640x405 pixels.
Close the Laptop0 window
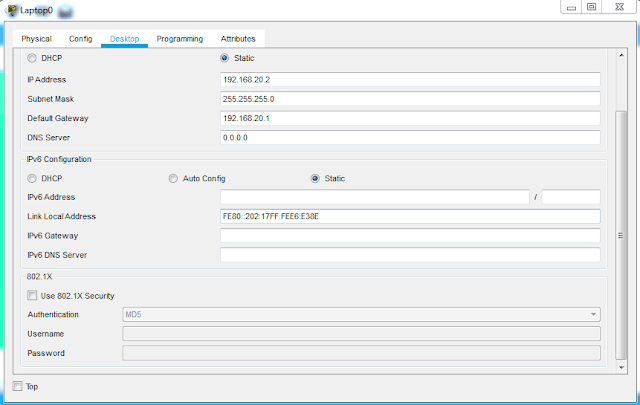pyautogui.click(x=619, y=7)
